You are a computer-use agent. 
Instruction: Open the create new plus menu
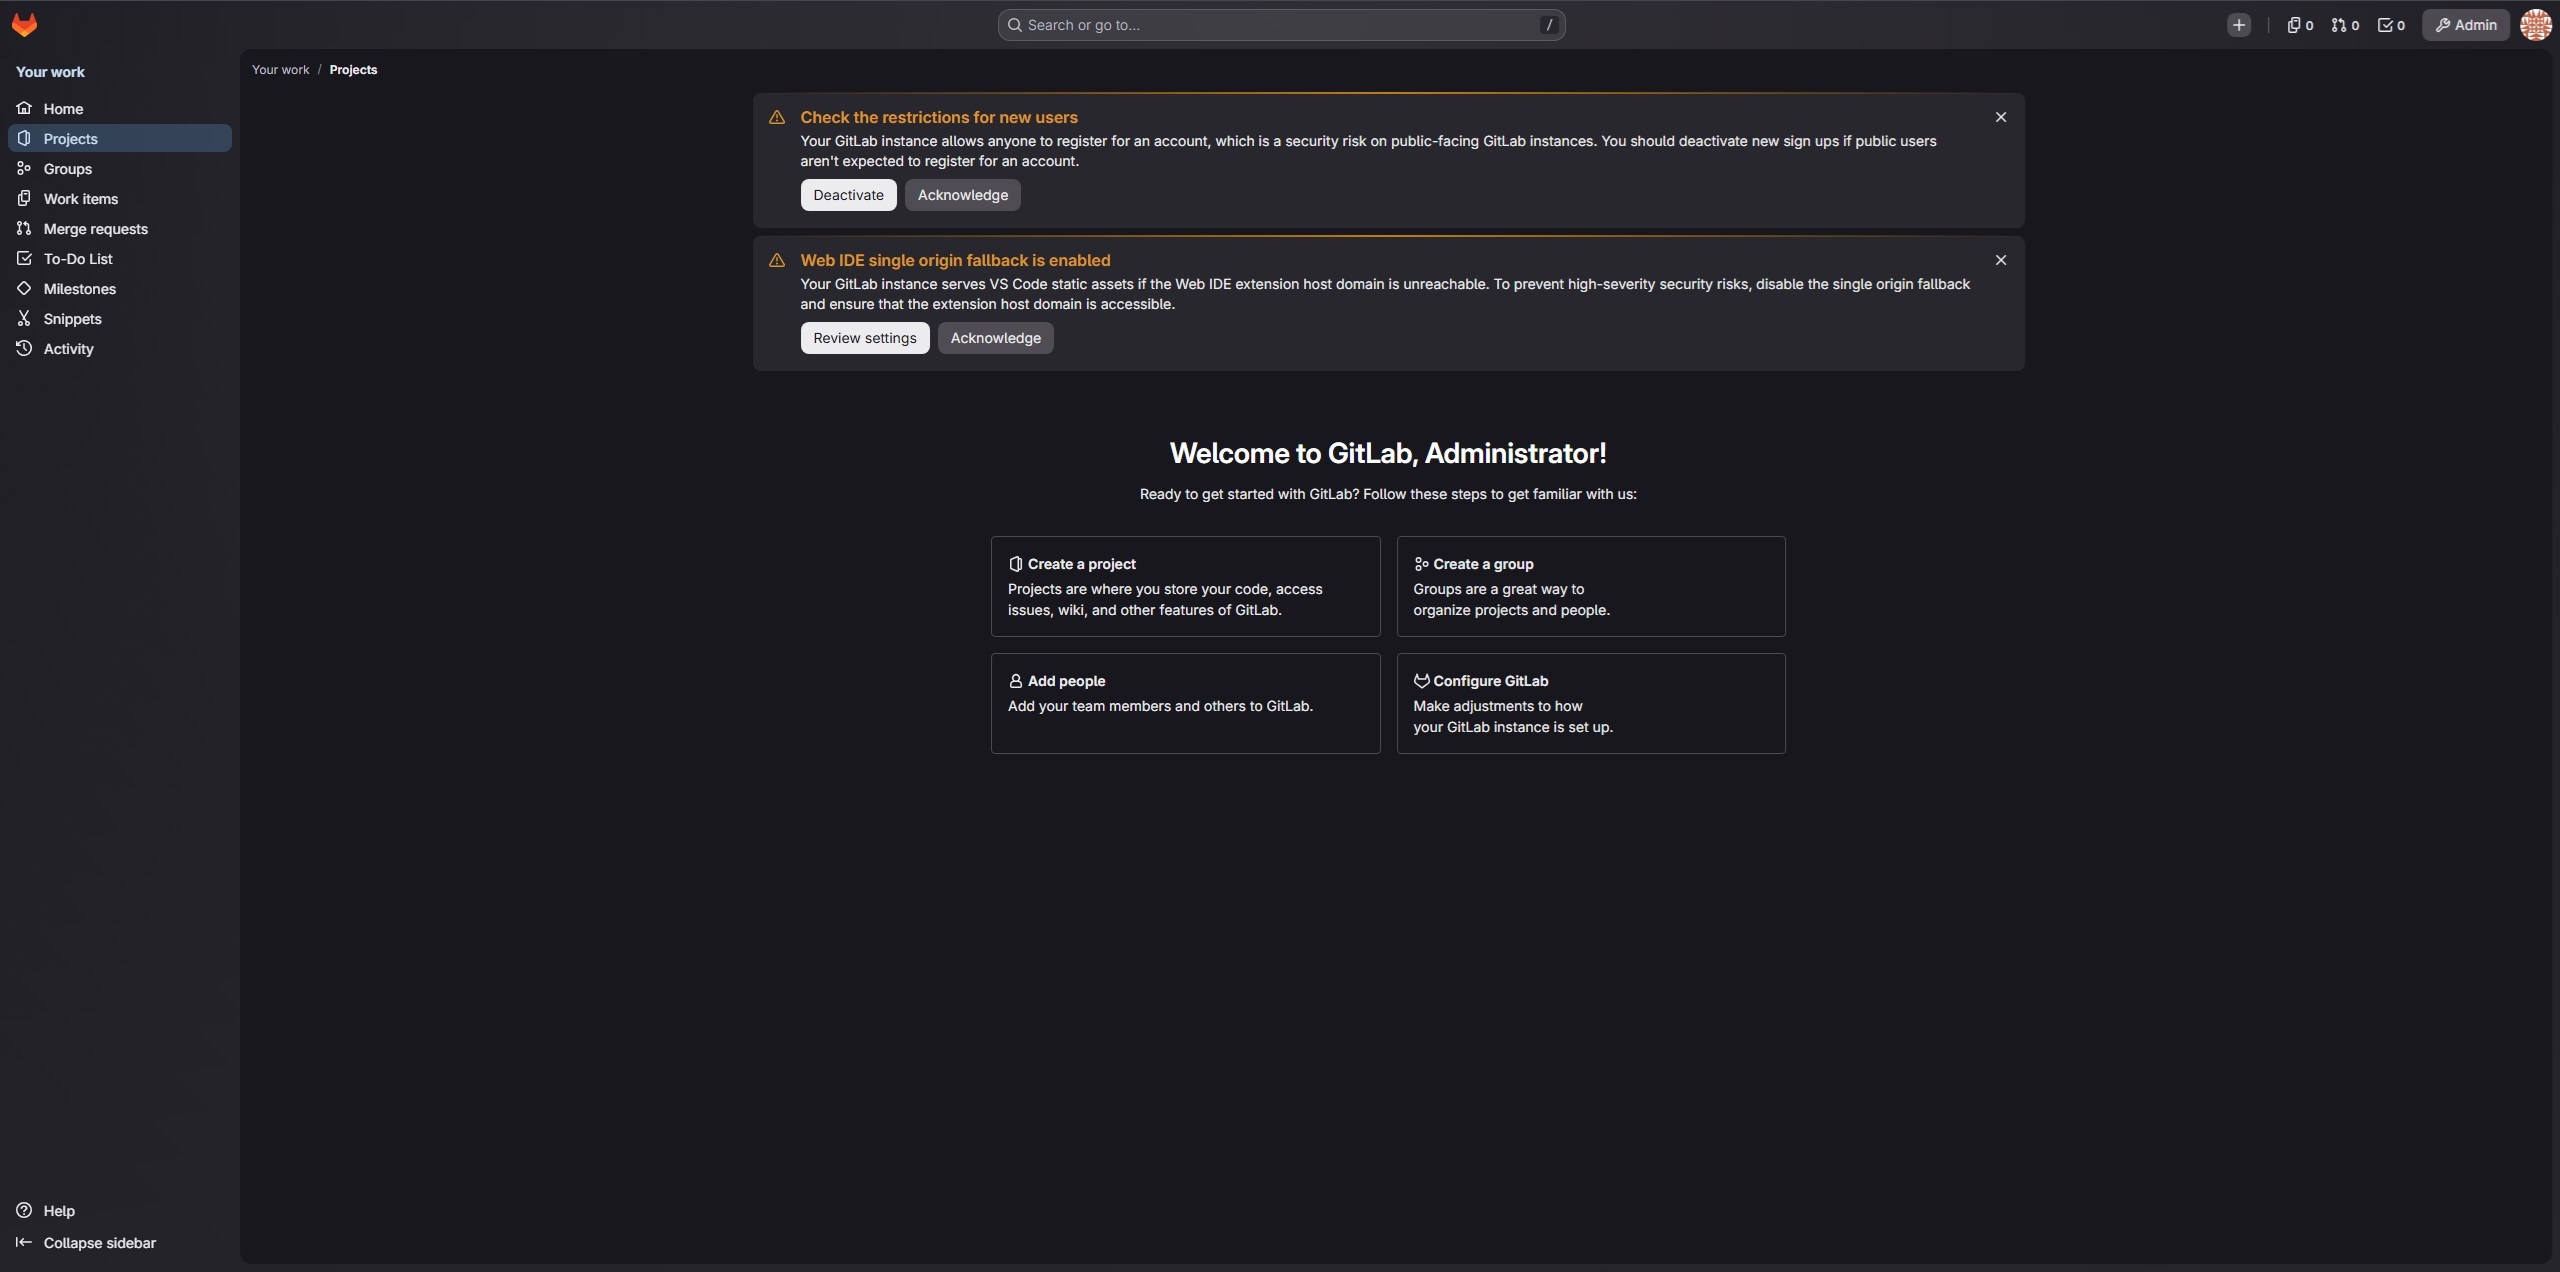coord(2238,26)
